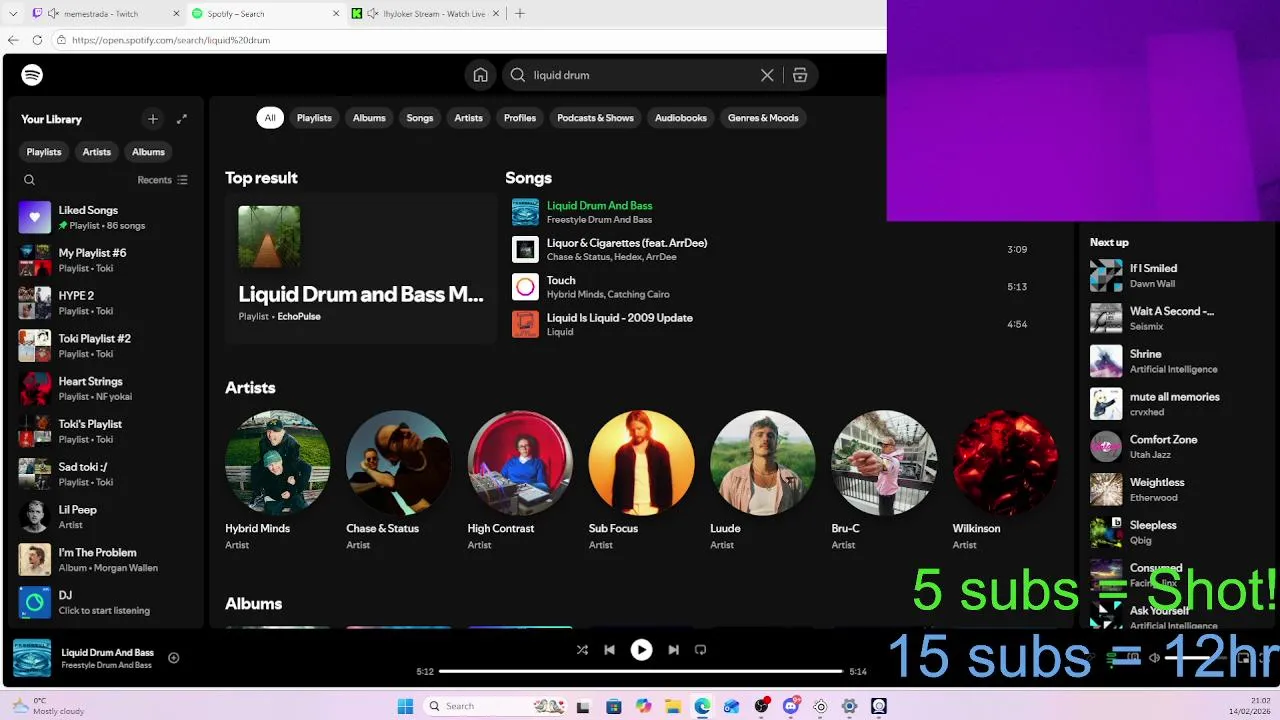
Task: Go to Spotify Home
Action: click(x=481, y=75)
